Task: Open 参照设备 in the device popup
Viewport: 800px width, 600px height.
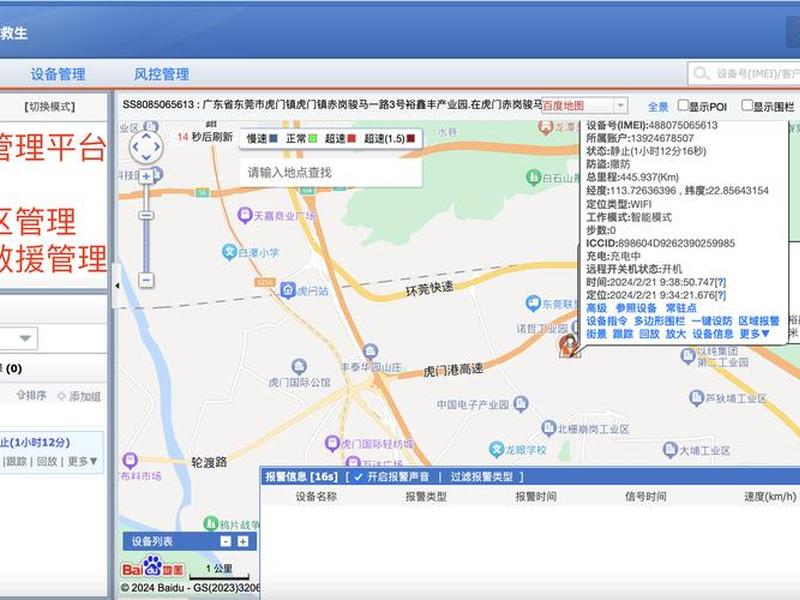Action: tap(636, 308)
